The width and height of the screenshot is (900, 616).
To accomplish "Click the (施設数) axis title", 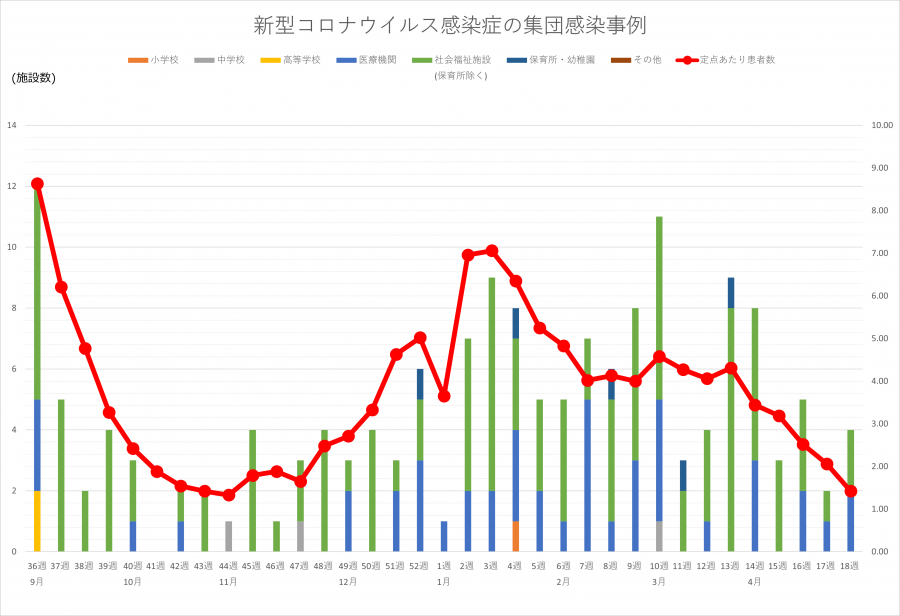I will pos(33,78).
